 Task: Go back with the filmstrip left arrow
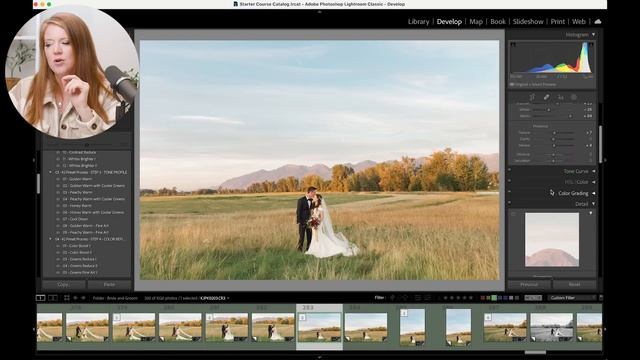75,298
